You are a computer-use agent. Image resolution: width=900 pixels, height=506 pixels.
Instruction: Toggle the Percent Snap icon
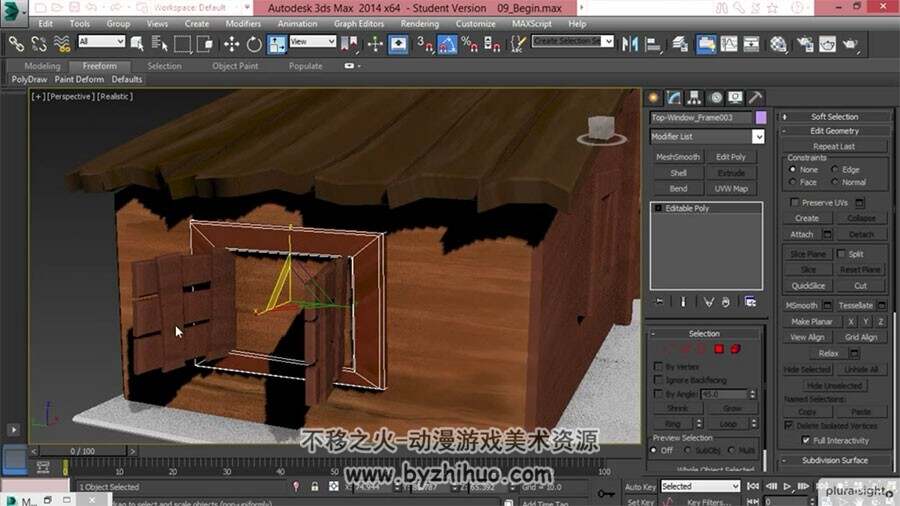point(470,44)
